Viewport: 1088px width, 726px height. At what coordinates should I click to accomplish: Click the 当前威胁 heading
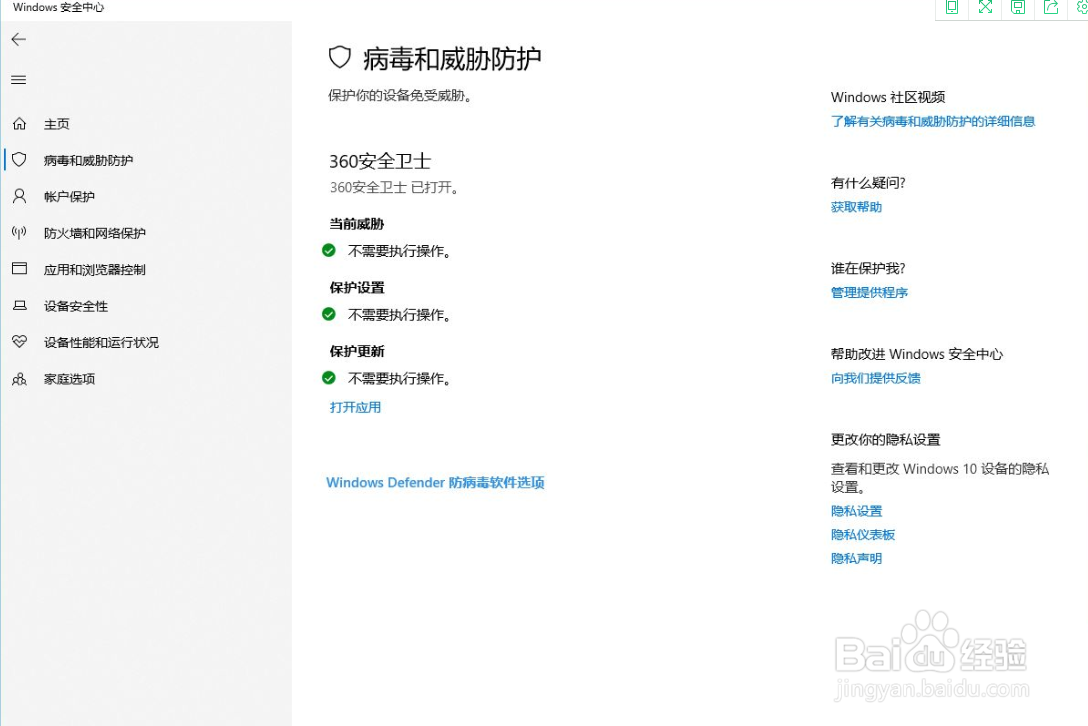357,224
